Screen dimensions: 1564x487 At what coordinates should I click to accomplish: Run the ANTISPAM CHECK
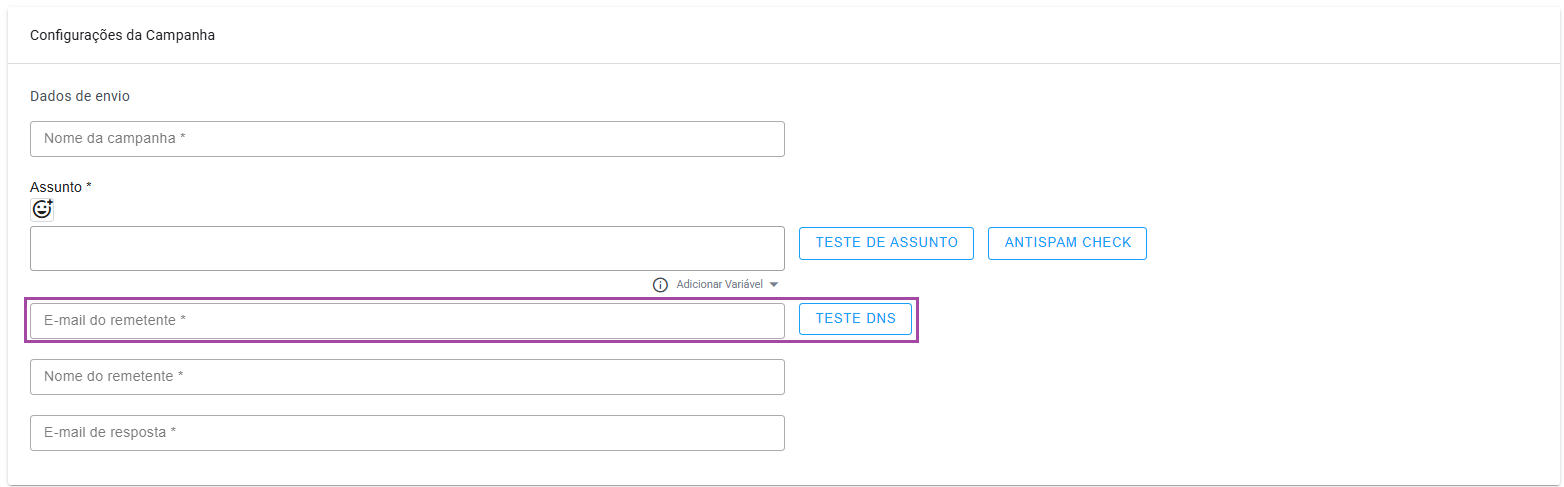coord(1067,243)
